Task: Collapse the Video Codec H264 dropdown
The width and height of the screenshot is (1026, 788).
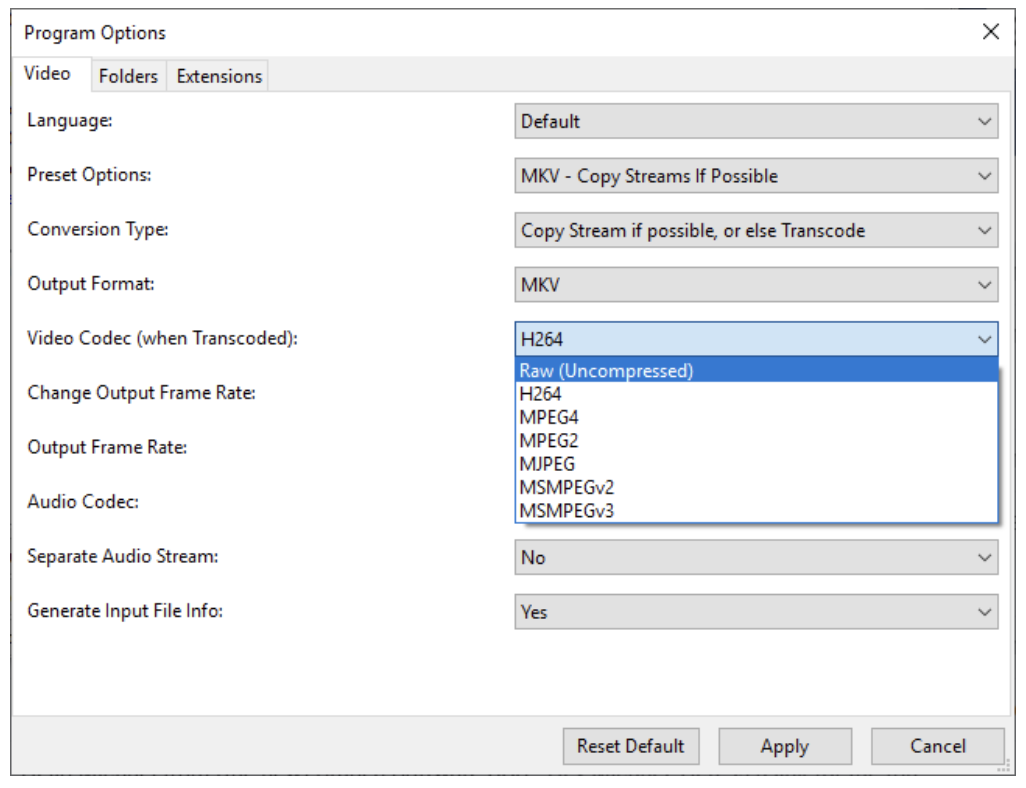Action: click(x=756, y=339)
